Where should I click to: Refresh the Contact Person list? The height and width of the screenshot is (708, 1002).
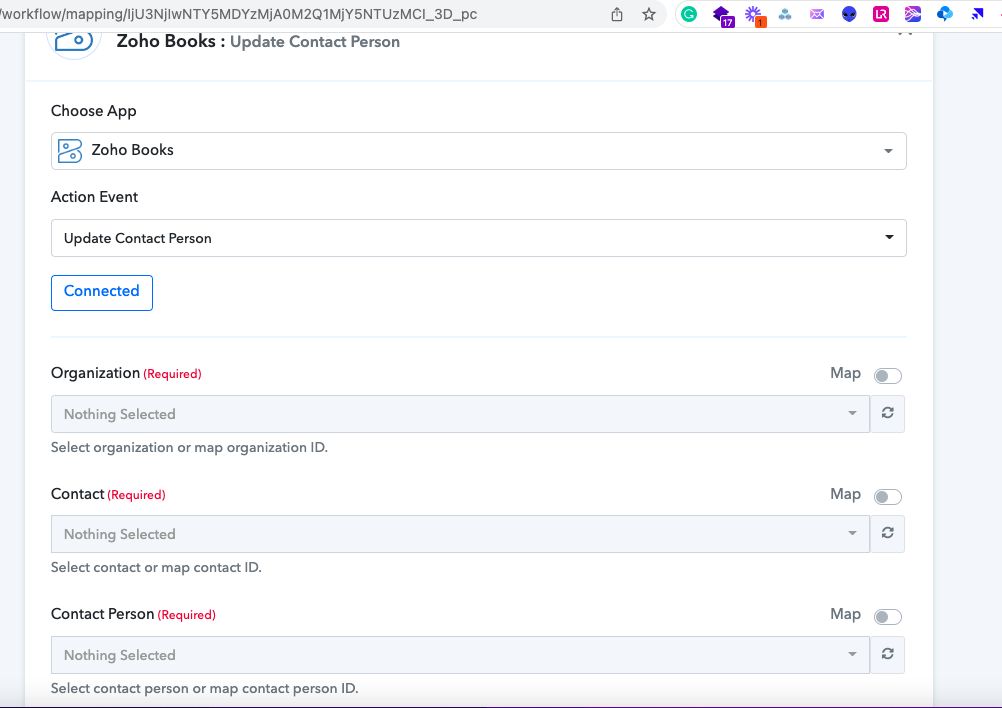888,654
